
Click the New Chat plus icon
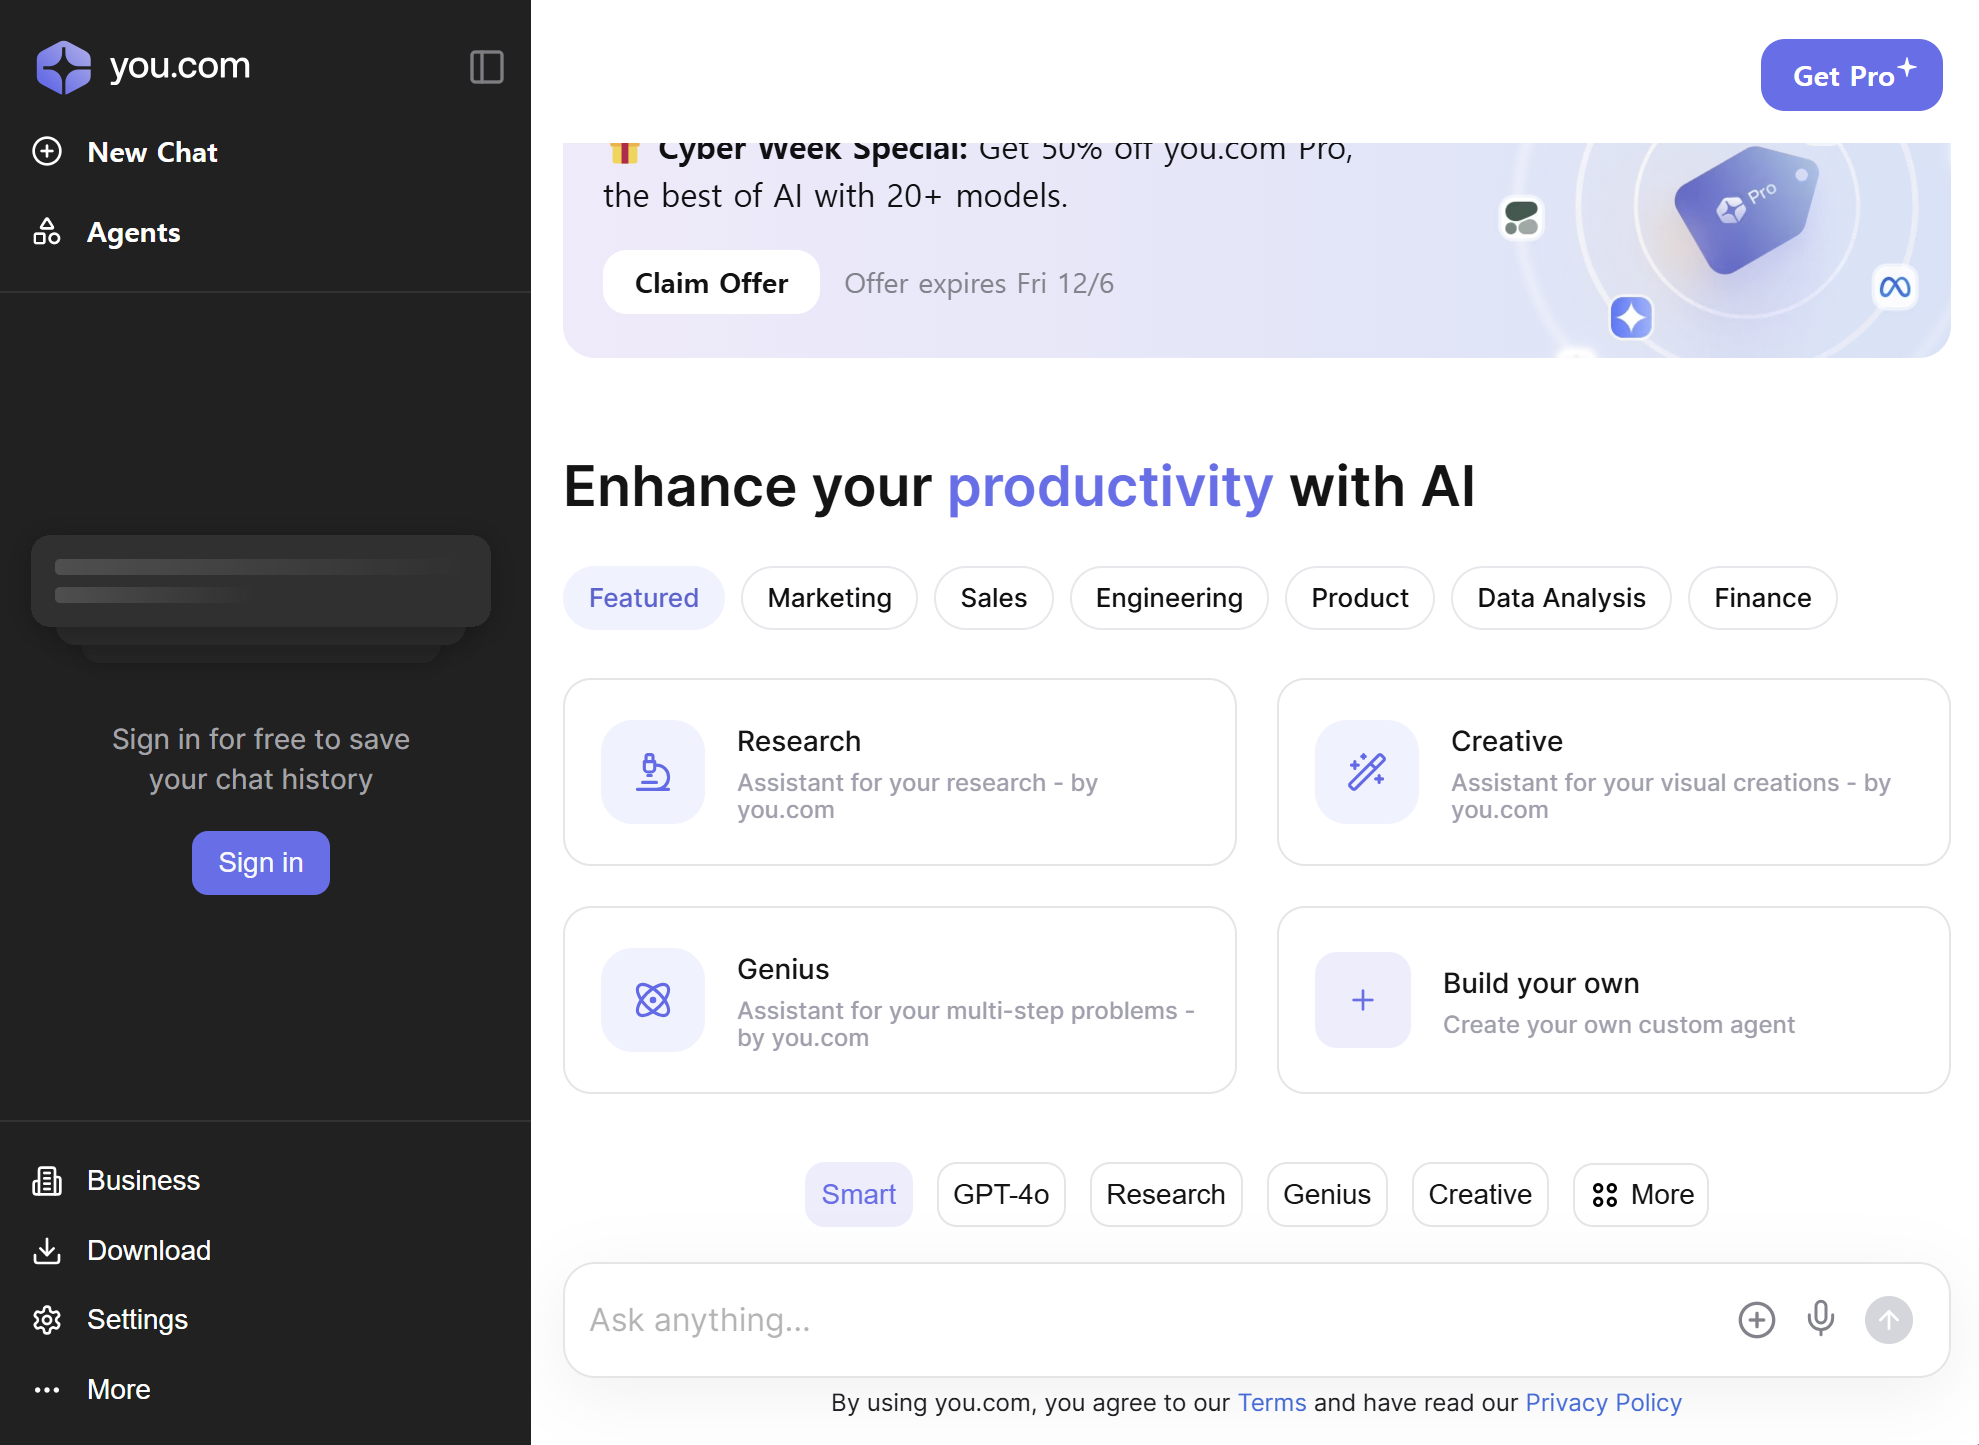pyautogui.click(x=47, y=152)
